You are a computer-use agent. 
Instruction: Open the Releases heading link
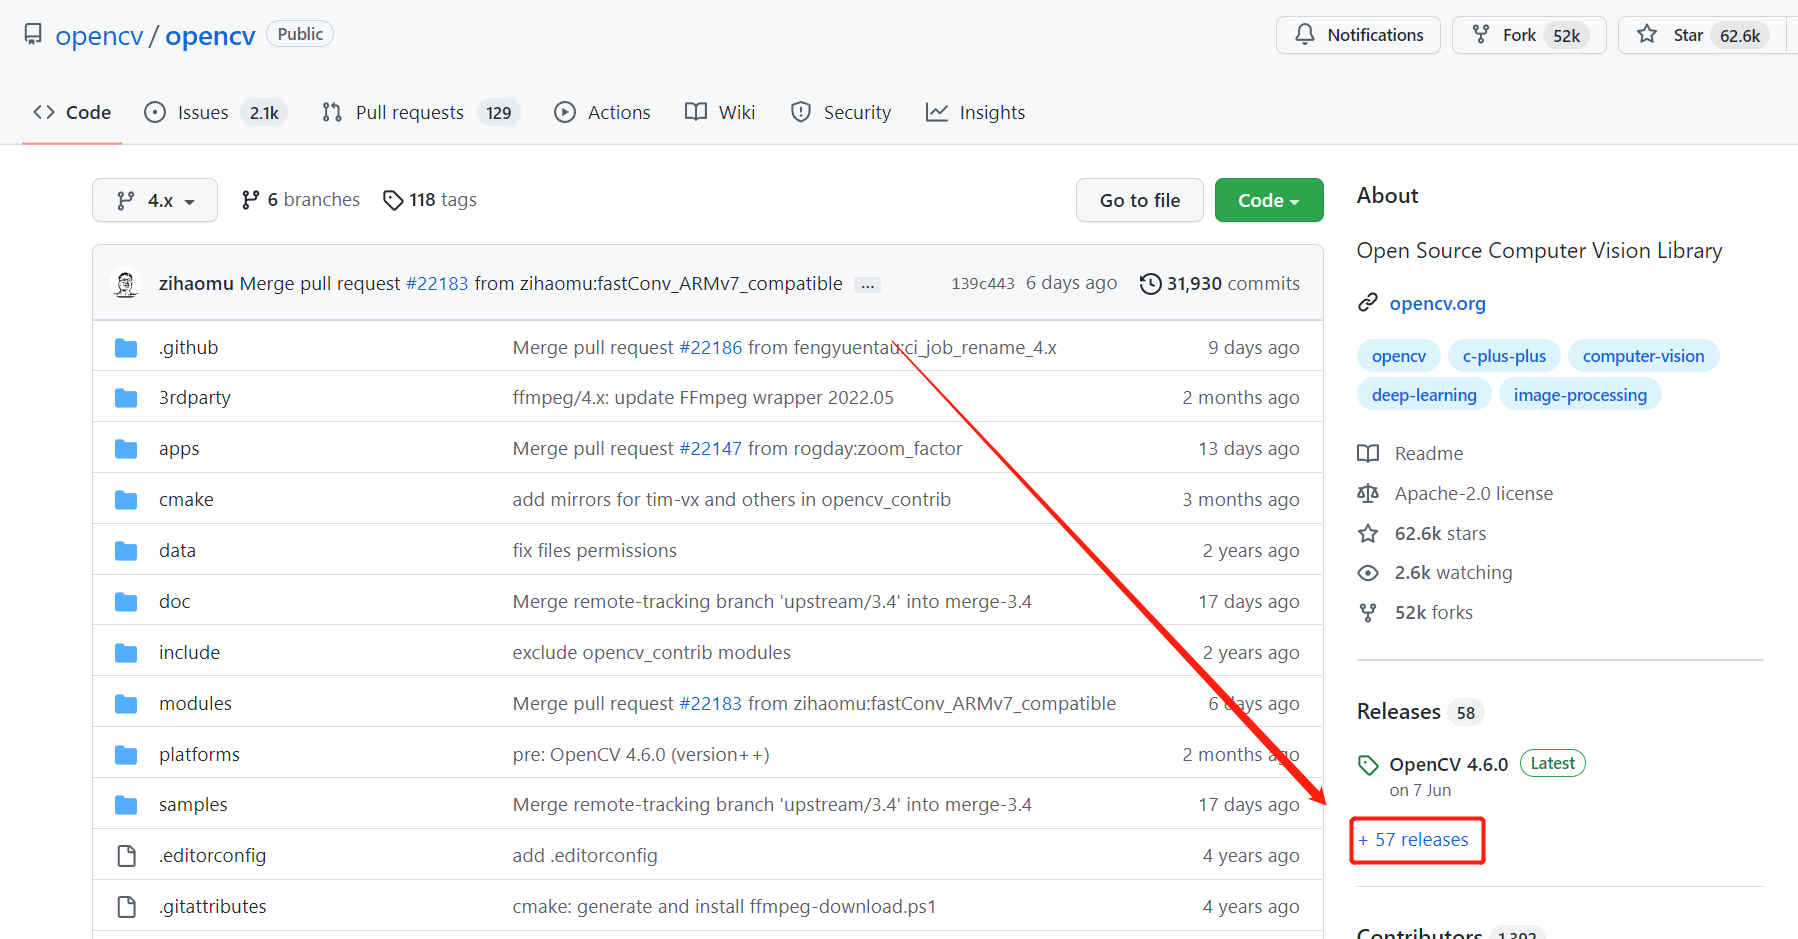pyautogui.click(x=1398, y=712)
